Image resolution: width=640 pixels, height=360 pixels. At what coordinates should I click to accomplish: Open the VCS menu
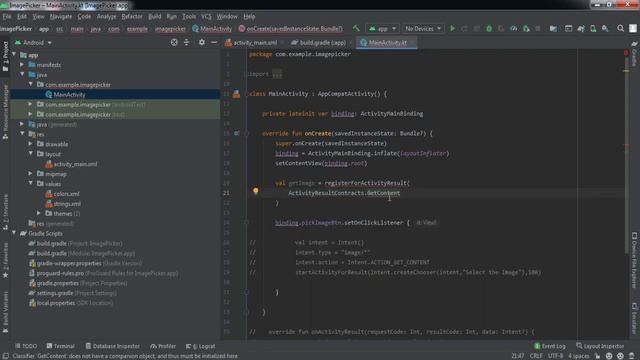206,17
